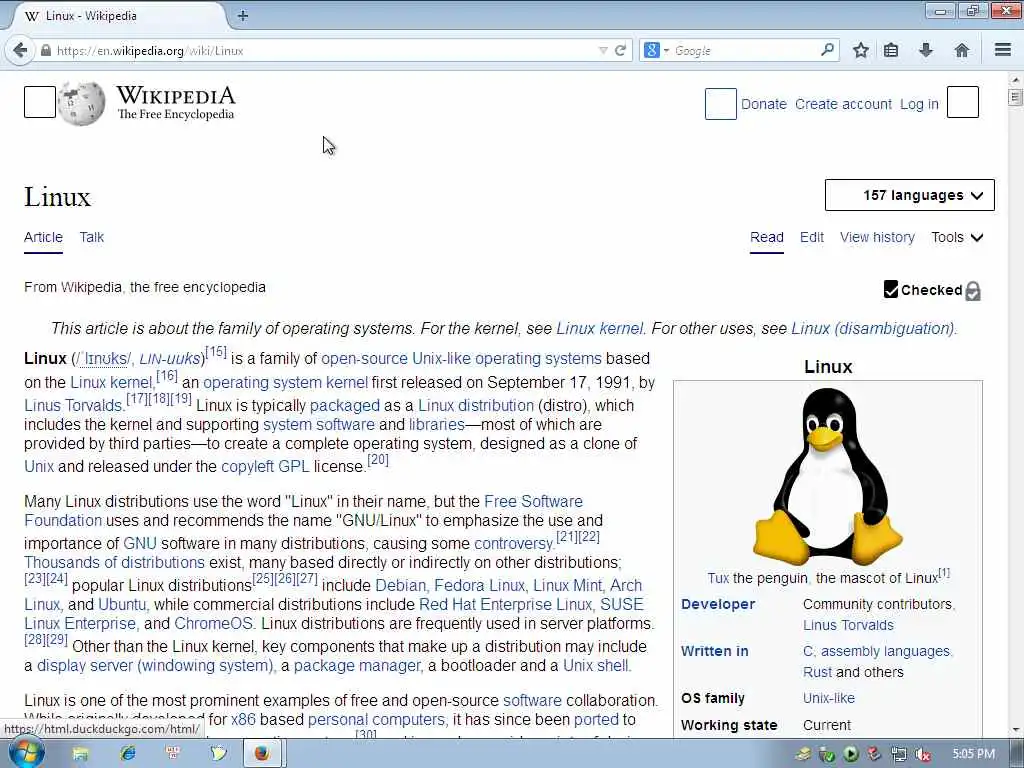Toggle the Checked checkbox indicator
Viewport: 1024px width, 768px height.
(891, 289)
